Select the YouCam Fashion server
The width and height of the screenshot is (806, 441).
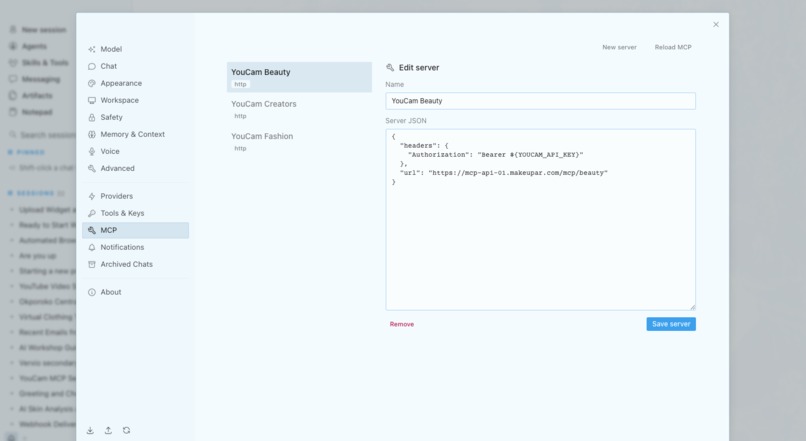pyautogui.click(x=299, y=141)
